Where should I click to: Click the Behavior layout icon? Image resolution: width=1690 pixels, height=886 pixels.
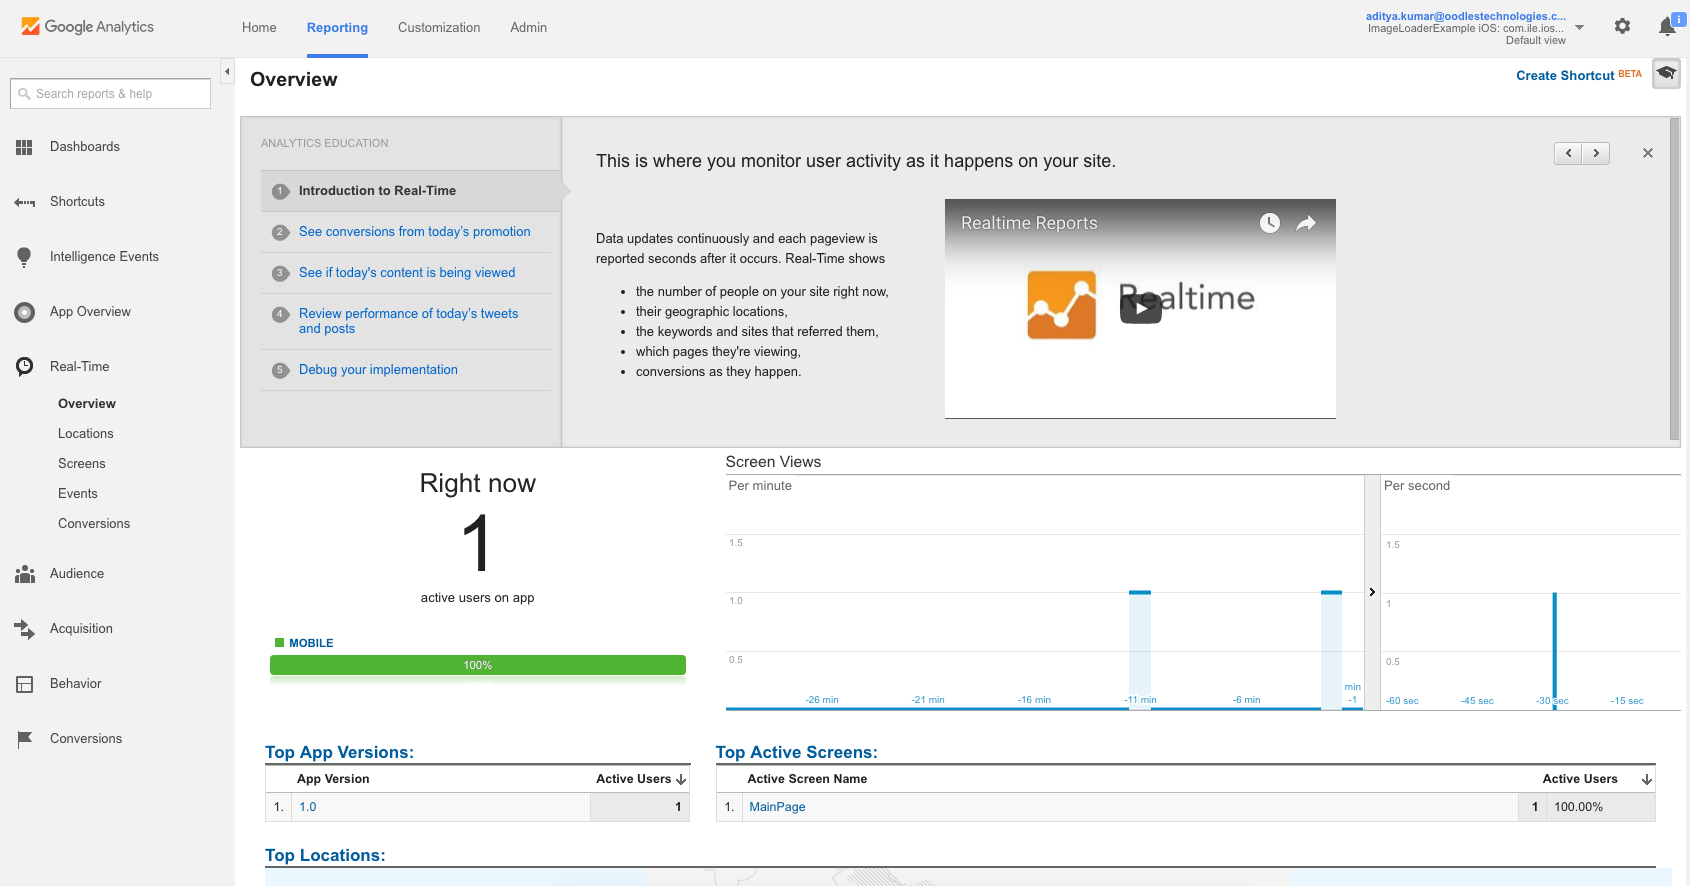click(24, 684)
